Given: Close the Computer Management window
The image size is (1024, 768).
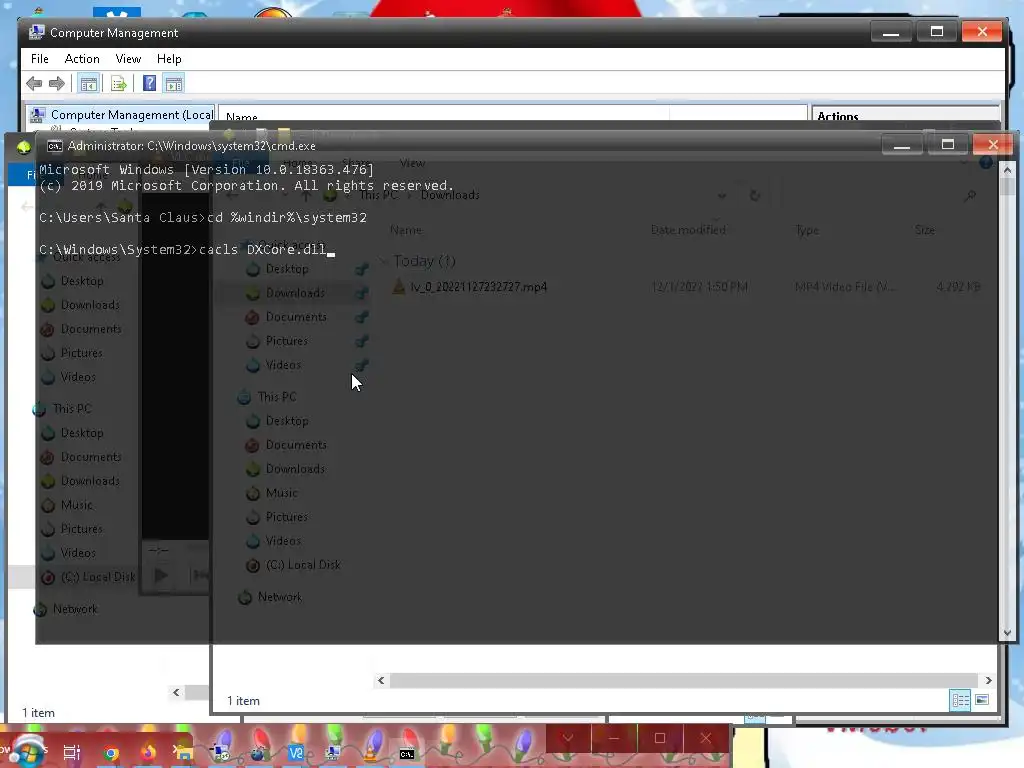Looking at the screenshot, I should tap(982, 32).
